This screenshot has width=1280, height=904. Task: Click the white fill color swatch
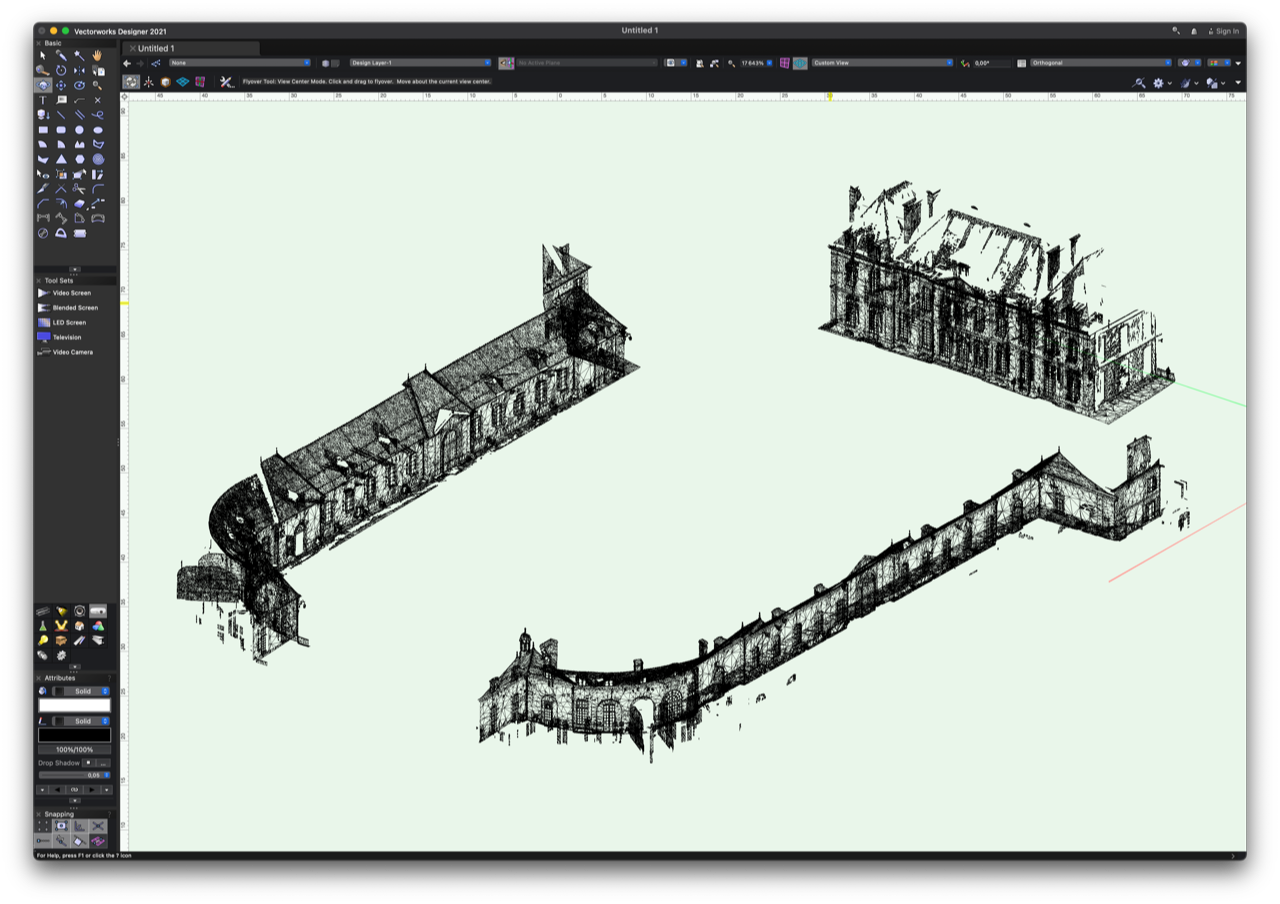[74, 705]
